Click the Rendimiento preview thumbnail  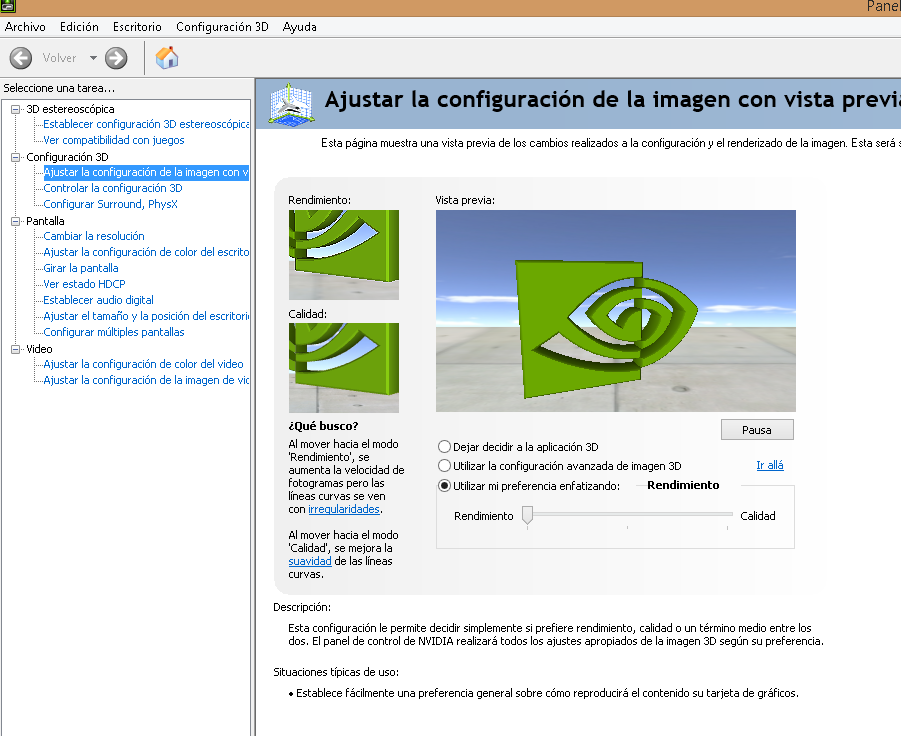click(344, 255)
